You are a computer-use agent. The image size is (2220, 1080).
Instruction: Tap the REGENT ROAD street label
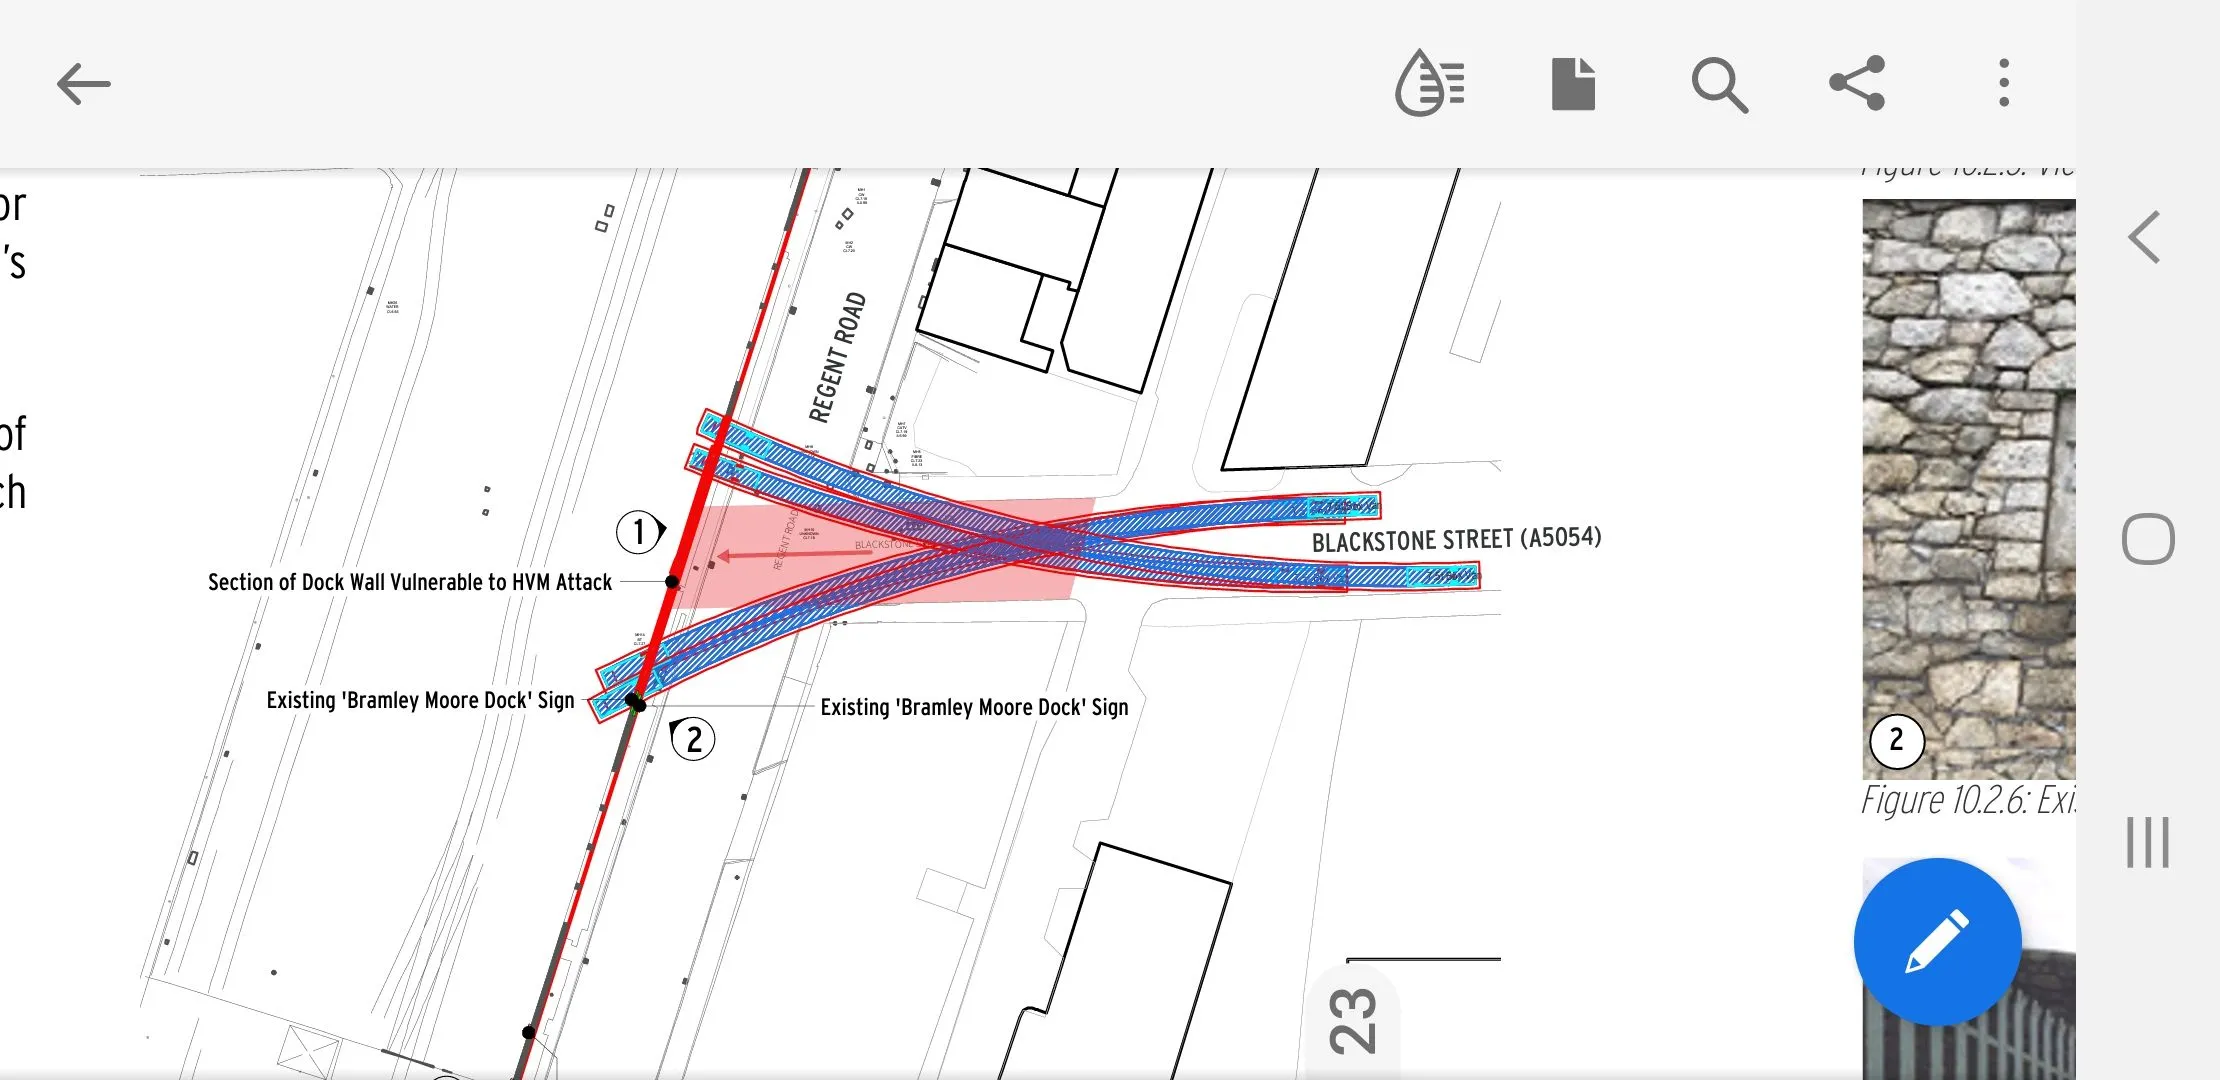coord(838,357)
